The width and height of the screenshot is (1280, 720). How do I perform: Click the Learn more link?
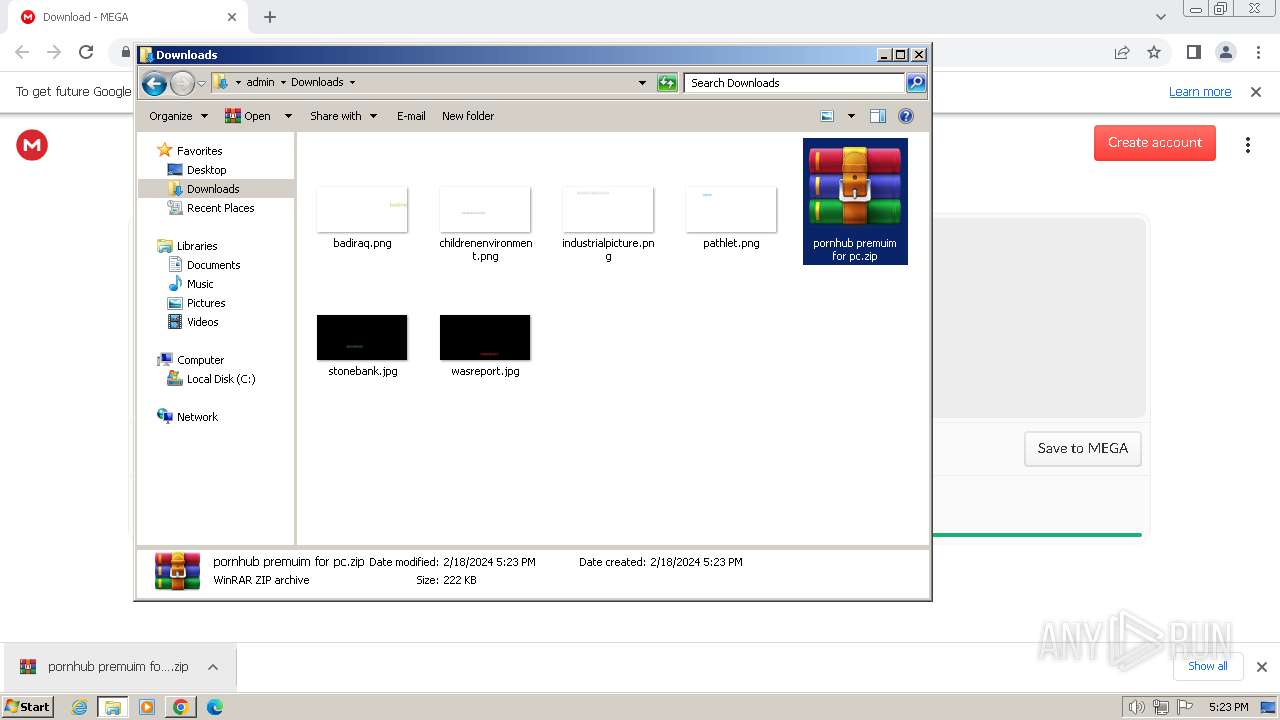(x=1200, y=92)
